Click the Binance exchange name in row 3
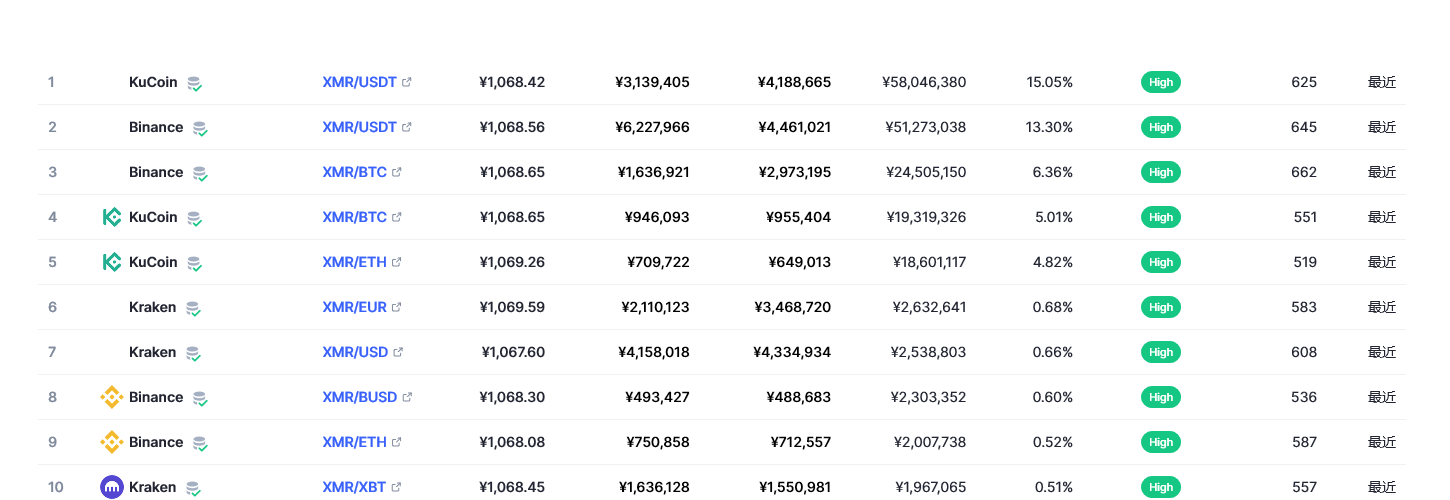Viewport: 1450px width, 500px height. (x=156, y=172)
